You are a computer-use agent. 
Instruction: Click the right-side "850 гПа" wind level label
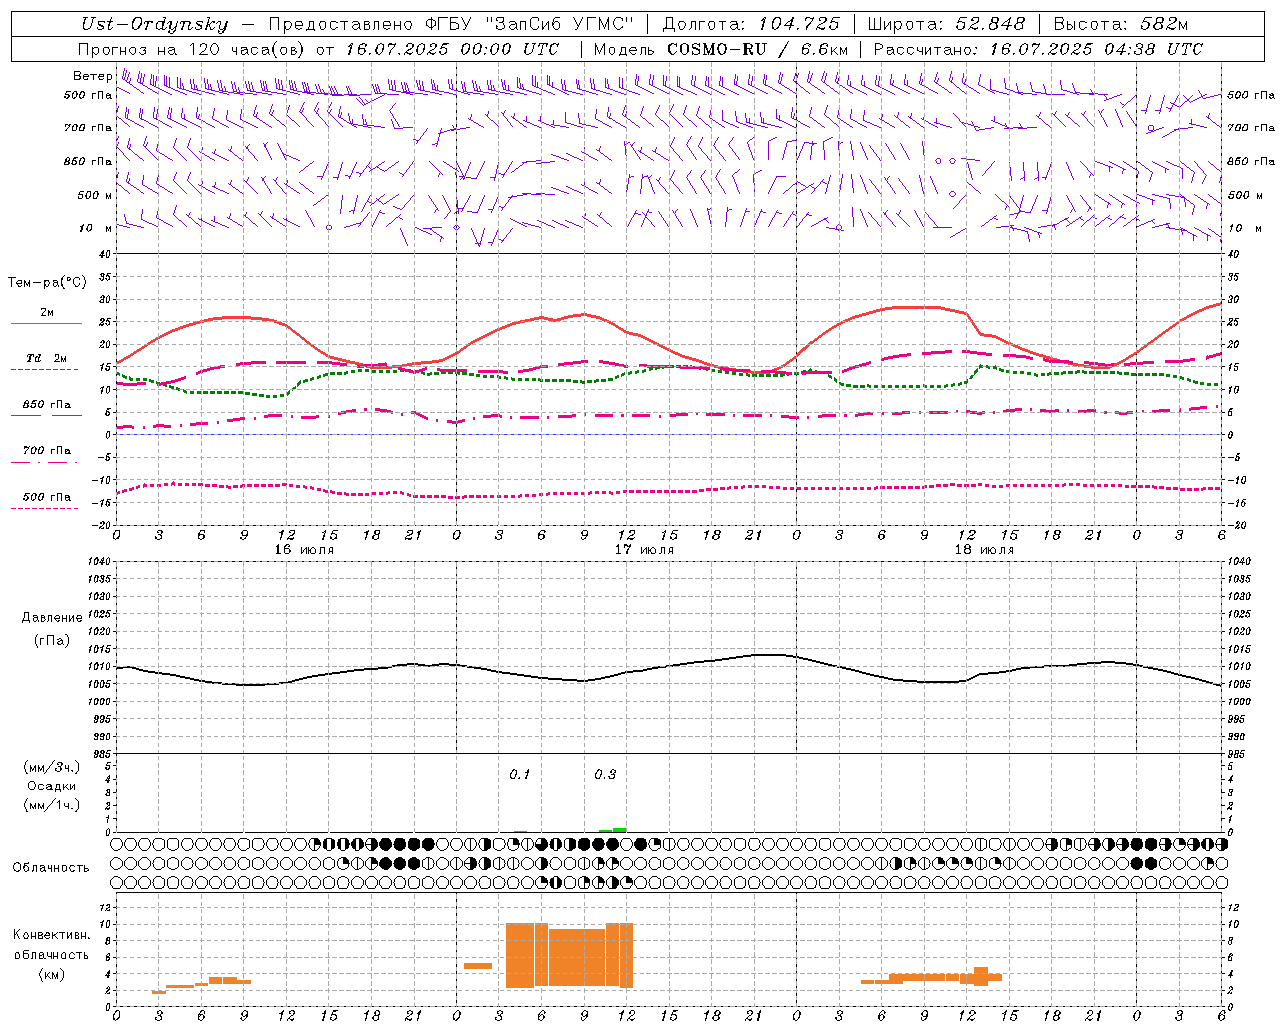pos(1251,161)
